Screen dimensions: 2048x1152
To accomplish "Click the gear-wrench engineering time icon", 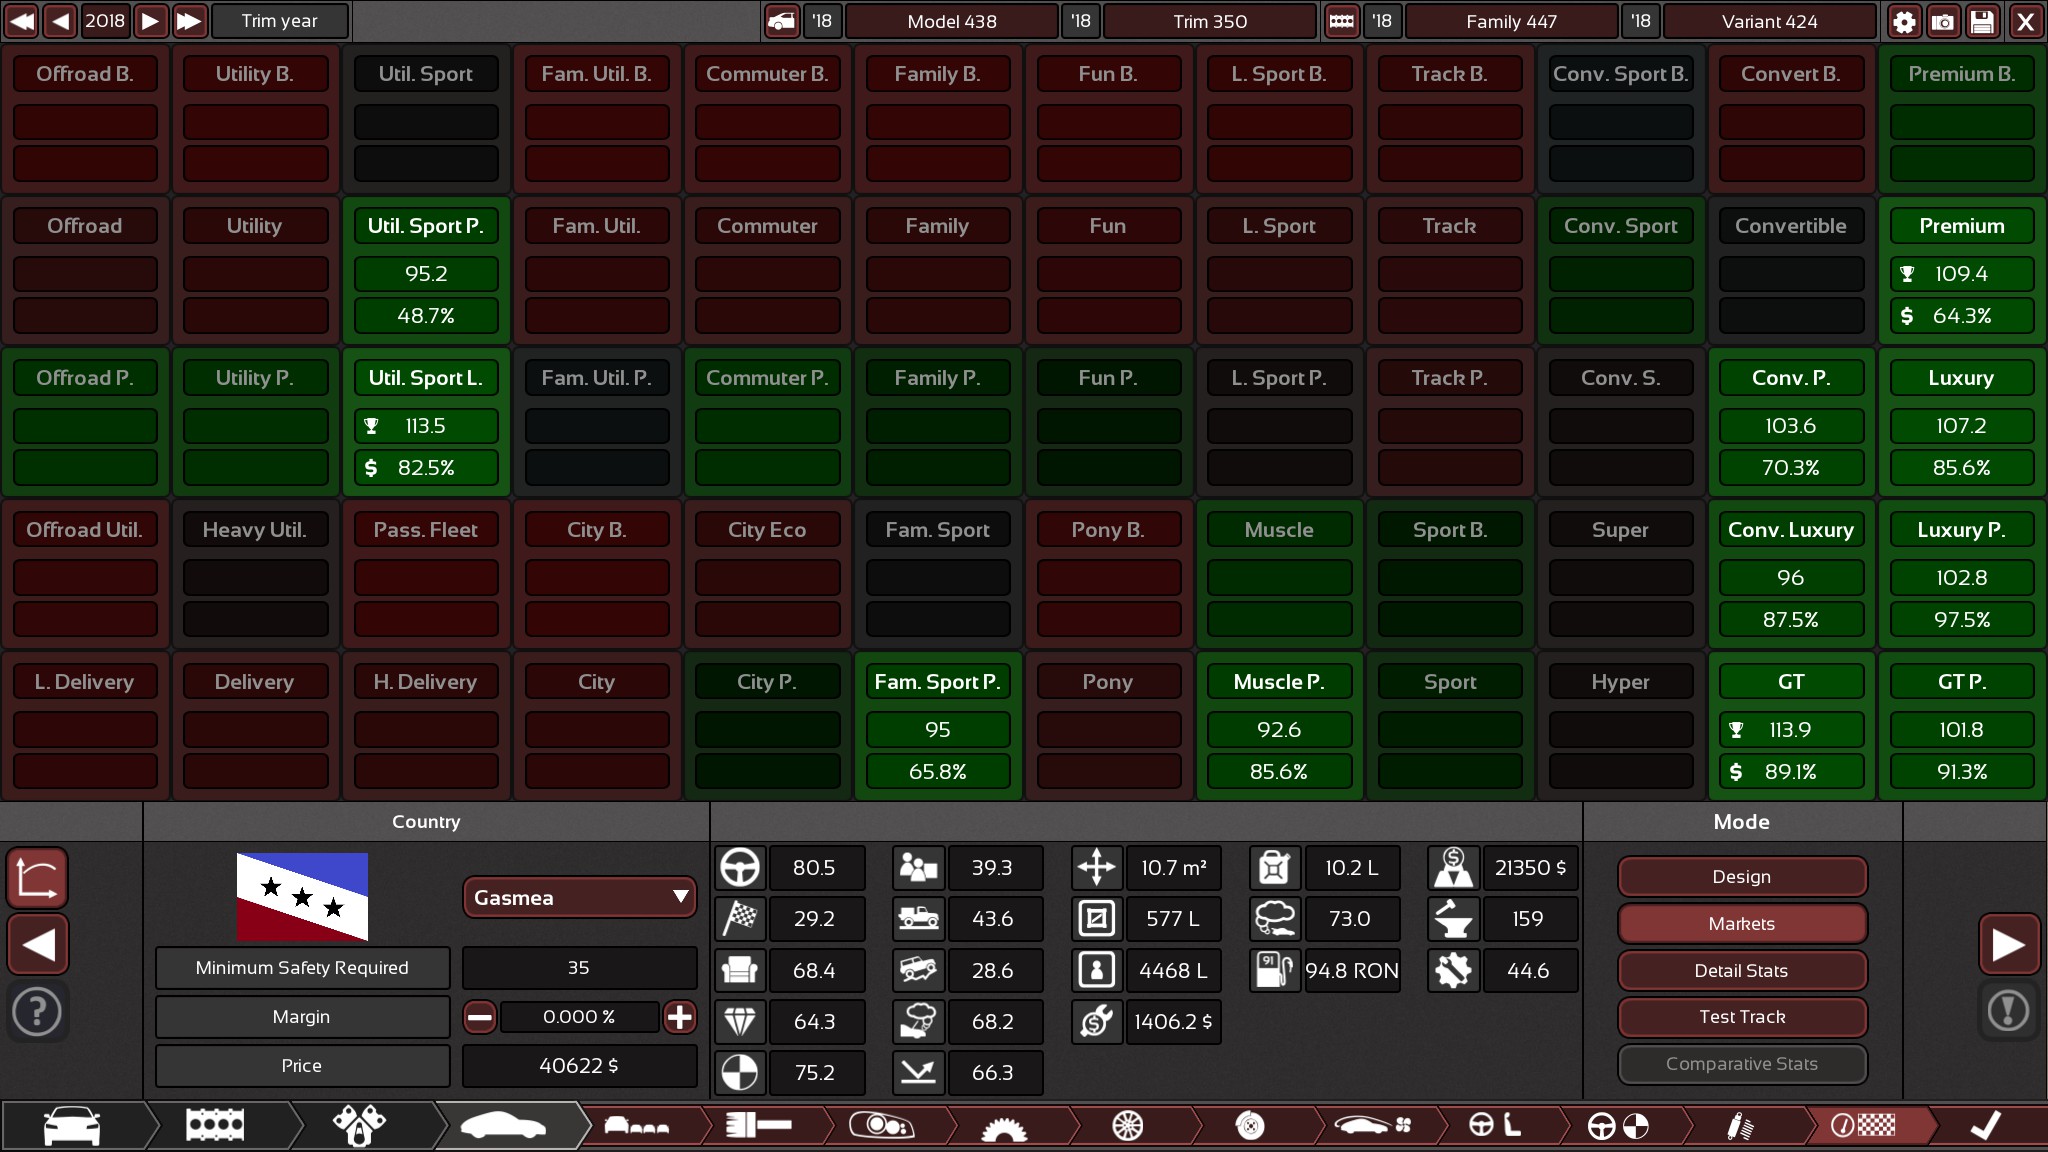I will 1453,970.
